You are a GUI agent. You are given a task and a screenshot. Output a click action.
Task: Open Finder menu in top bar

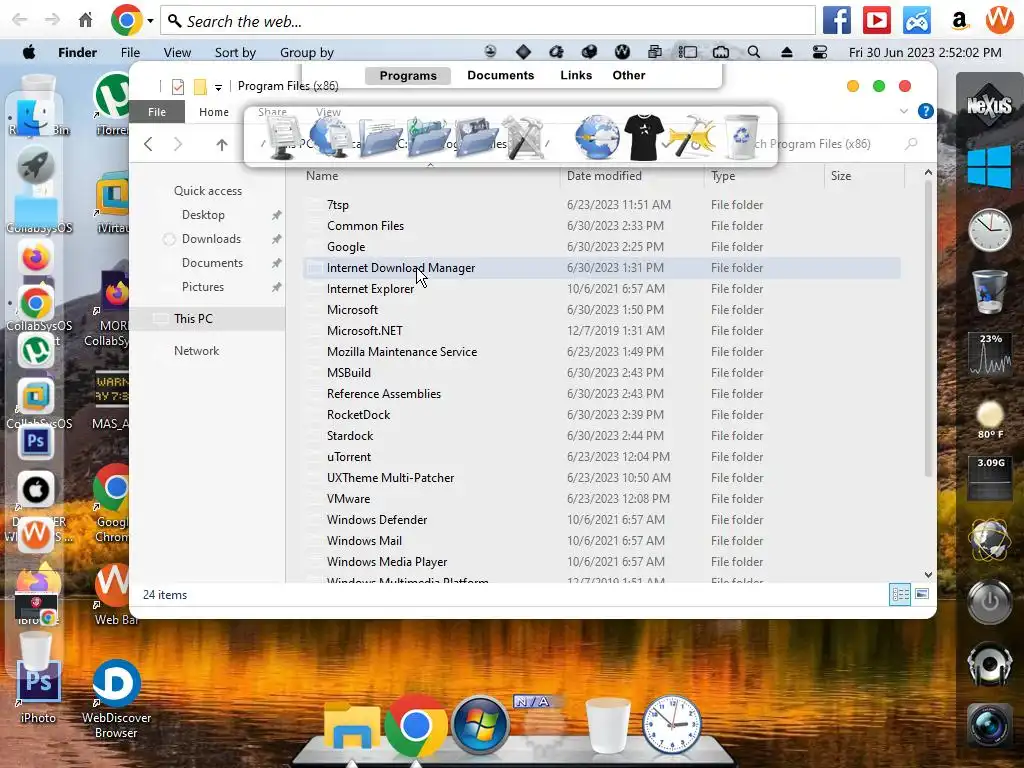[x=77, y=52]
